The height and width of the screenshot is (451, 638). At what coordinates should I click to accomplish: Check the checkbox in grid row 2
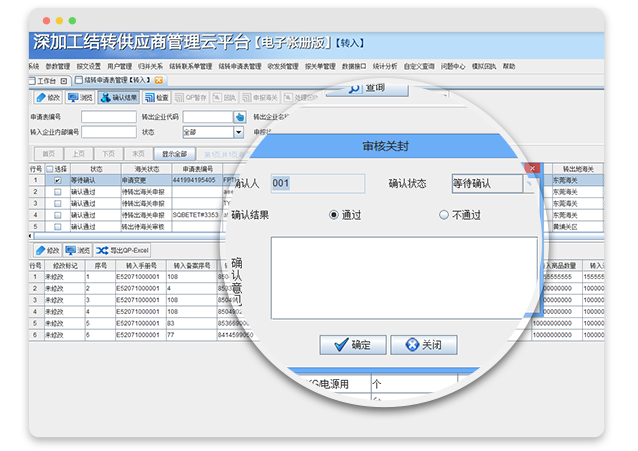click(58, 192)
